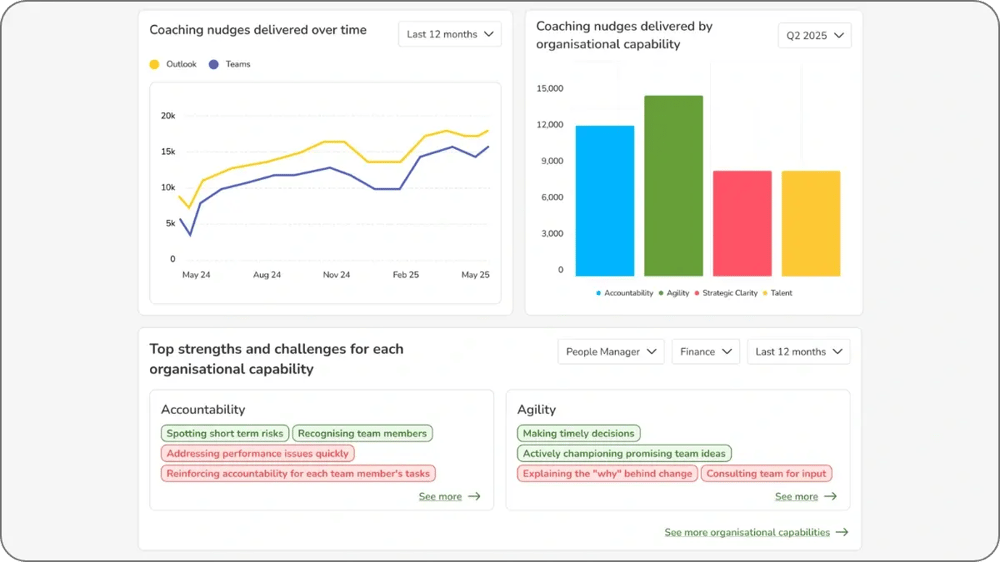Click the Talent legend marker

(x=766, y=293)
